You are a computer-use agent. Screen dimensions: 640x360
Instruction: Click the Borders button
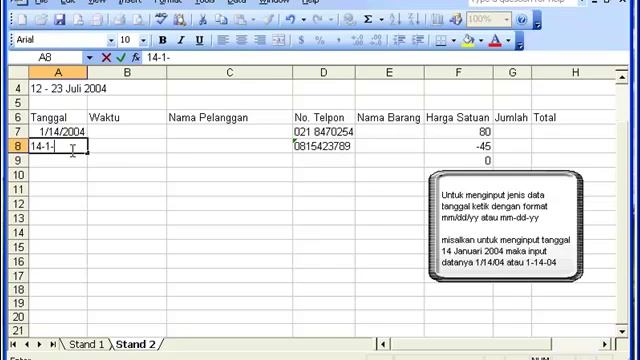click(441, 40)
